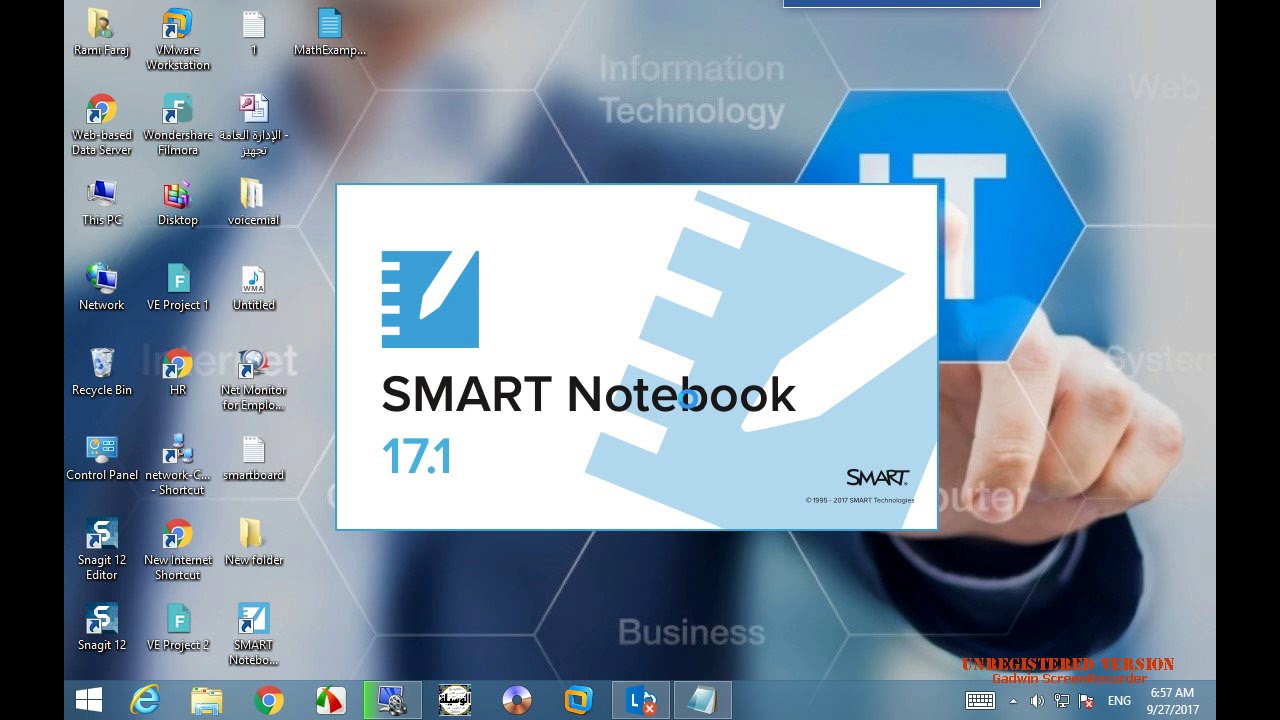This screenshot has height=720, width=1280.
Task: Open the Action Center flag icon
Action: coord(1085,701)
